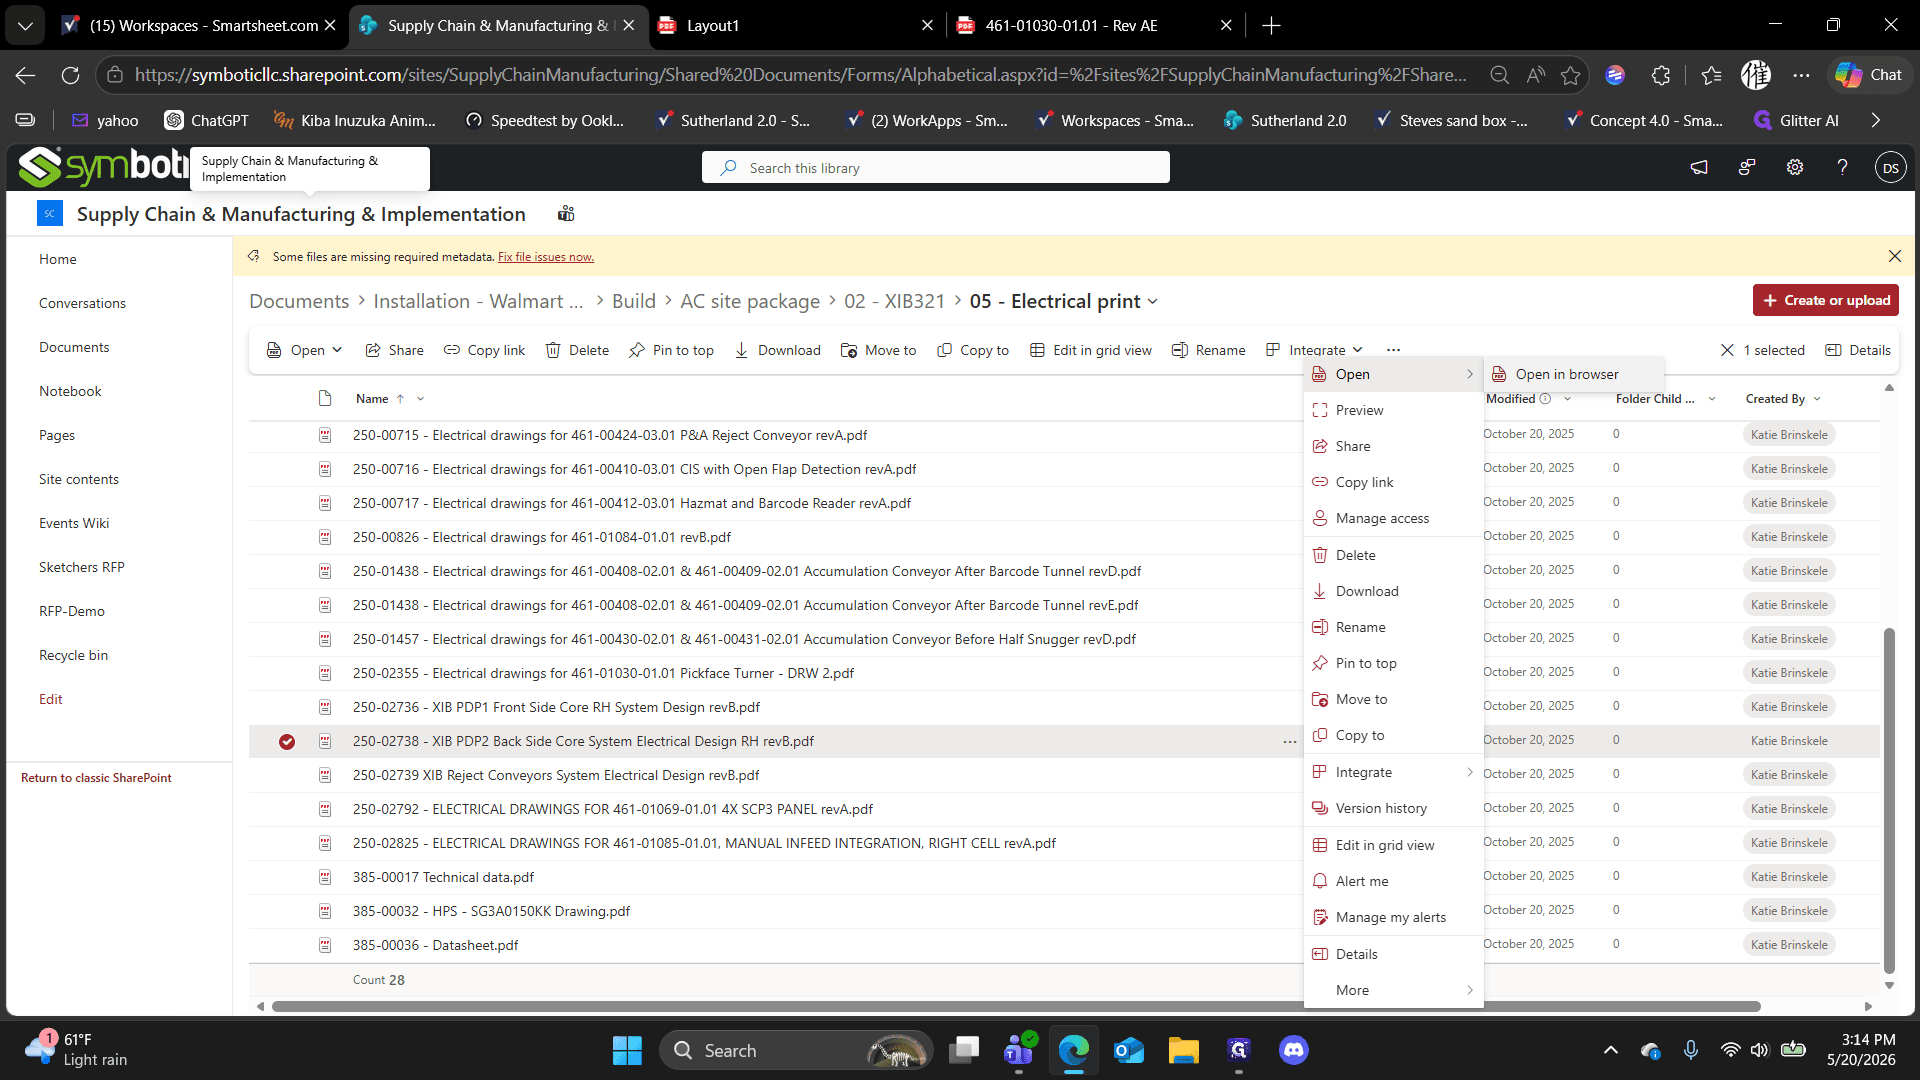Screen dimensions: 1920x1080
Task: Select Alert me in context menu
Action: pos(1393,881)
